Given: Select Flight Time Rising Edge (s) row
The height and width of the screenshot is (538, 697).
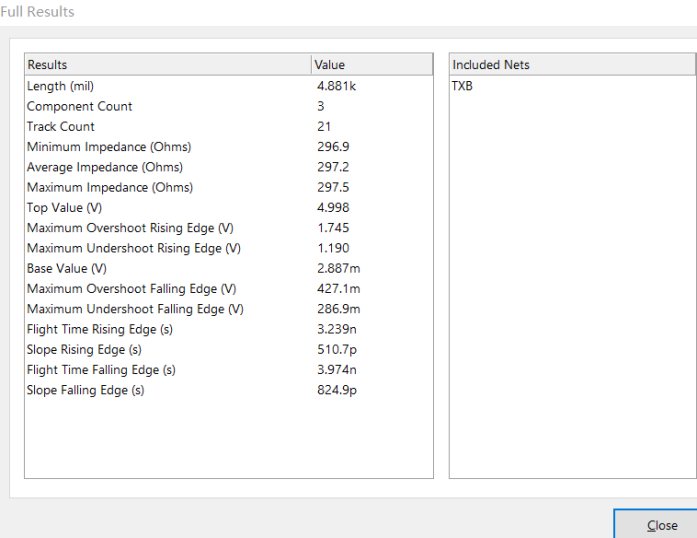Looking at the screenshot, I should [229, 329].
